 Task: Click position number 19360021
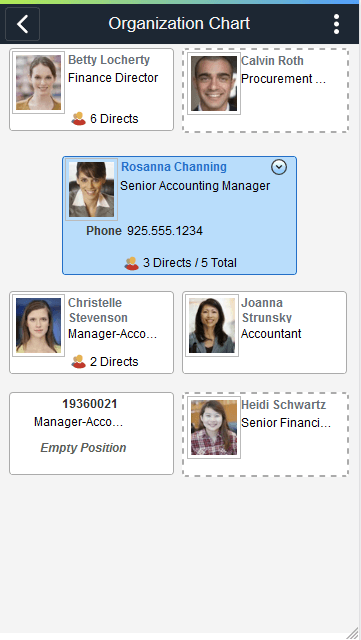tap(90, 404)
